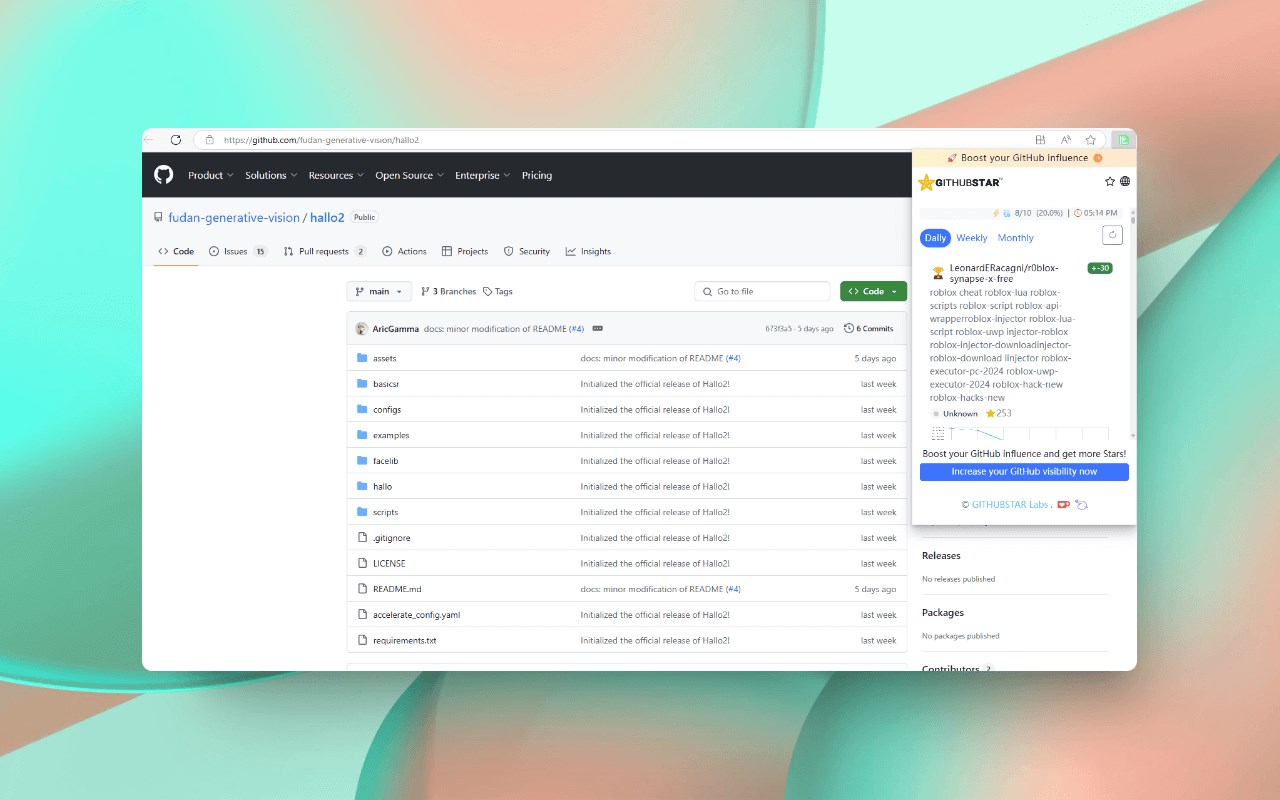Open the Enterprise dropdown menu
This screenshot has width=1280, height=800.
click(x=482, y=175)
